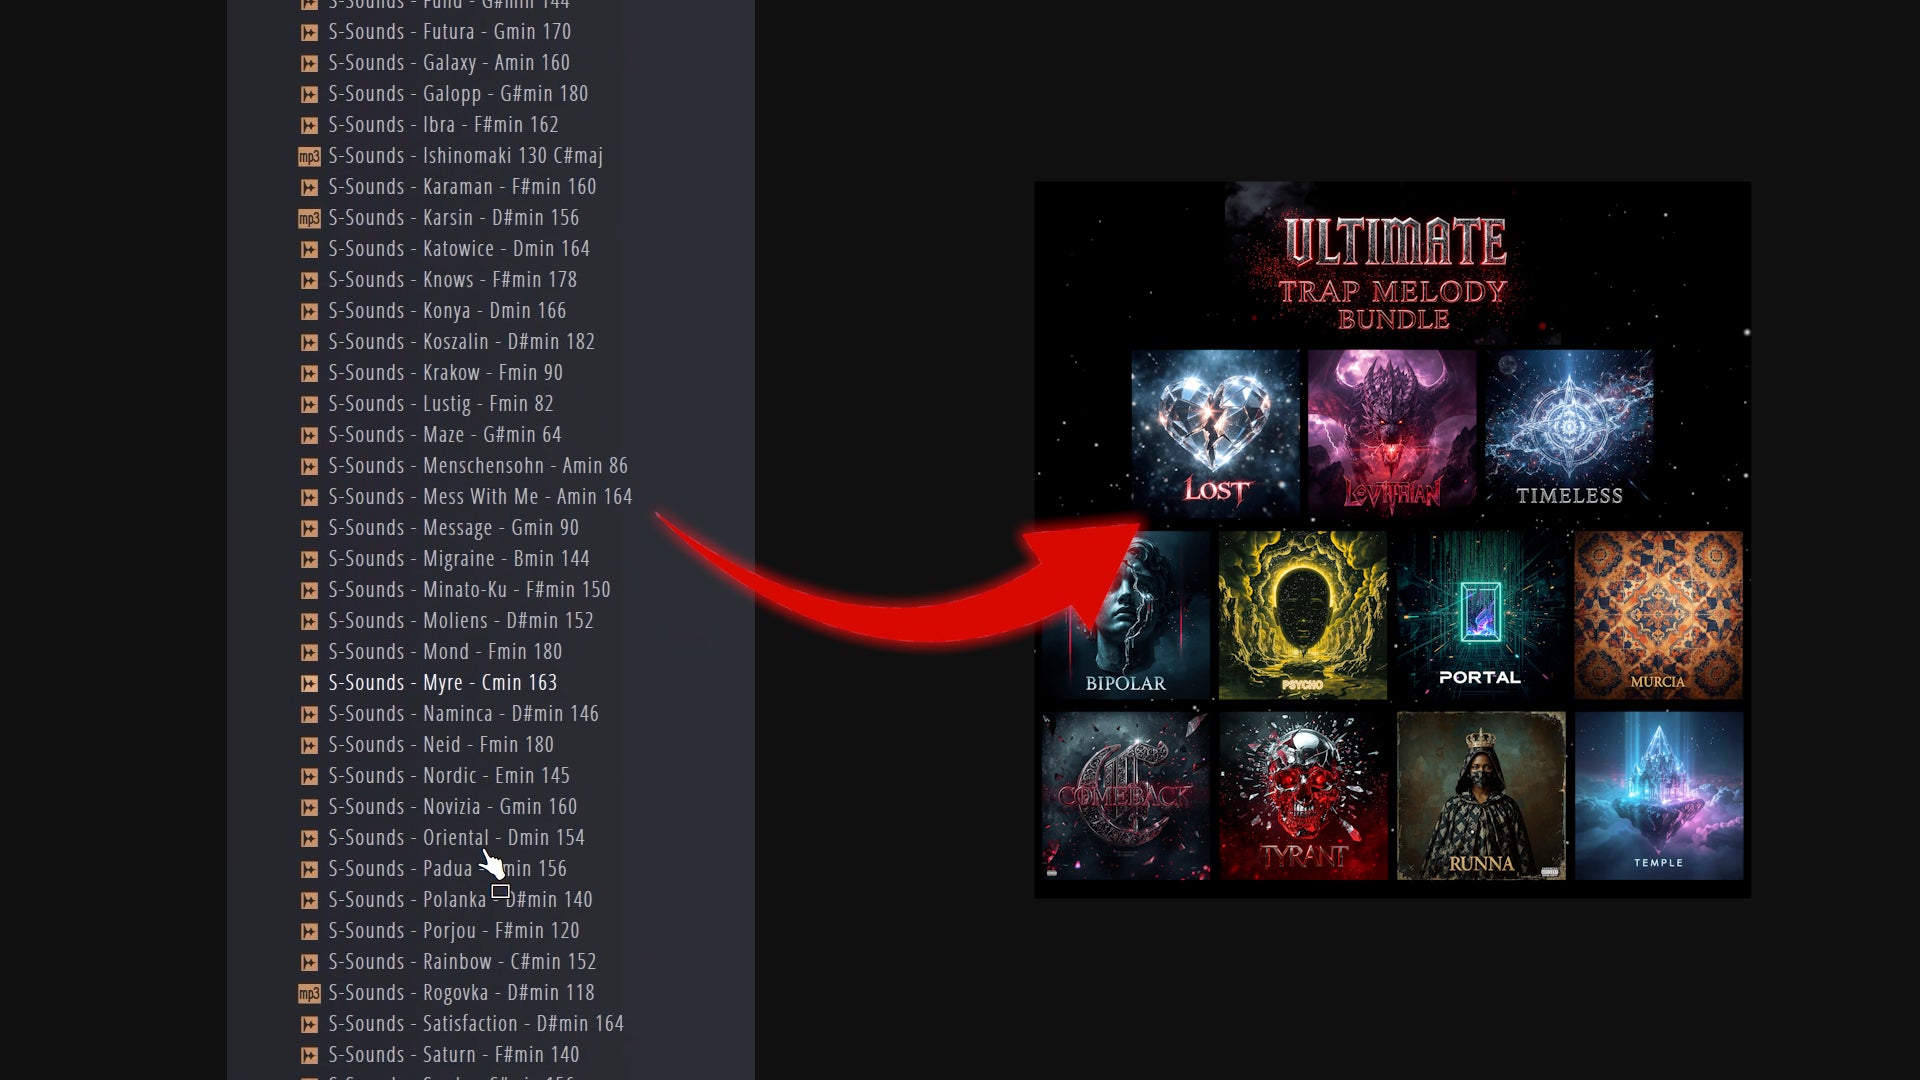
Task: Select S-Sounds - Mess With Me - Amin 164
Action: 479,497
